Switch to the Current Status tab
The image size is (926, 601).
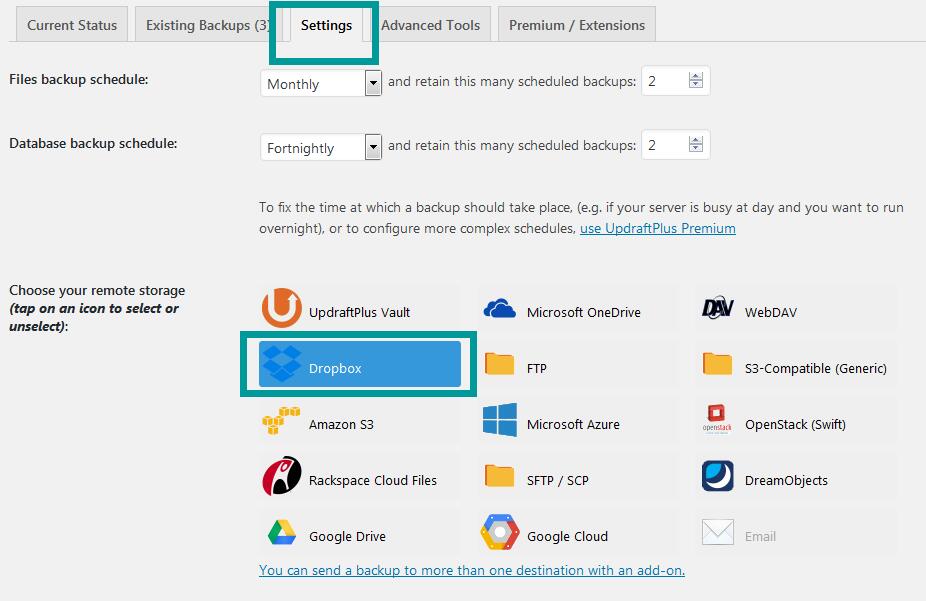pos(72,25)
